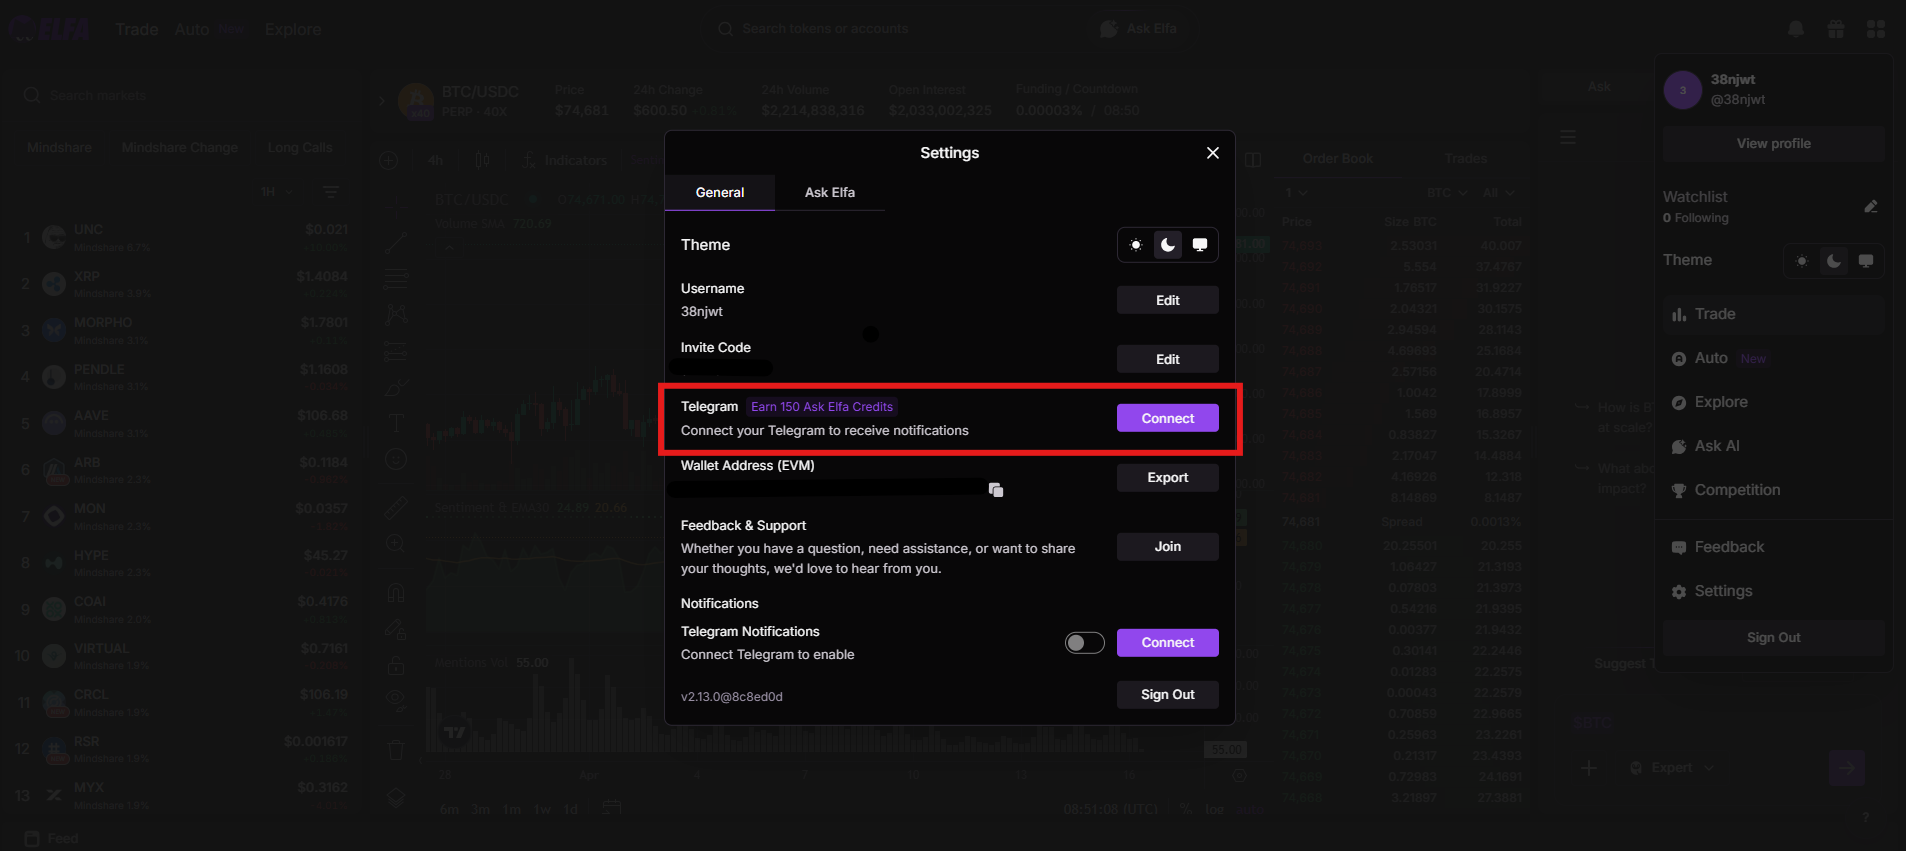Open notifications bell in top bar
1906x851 pixels.
tap(1796, 29)
